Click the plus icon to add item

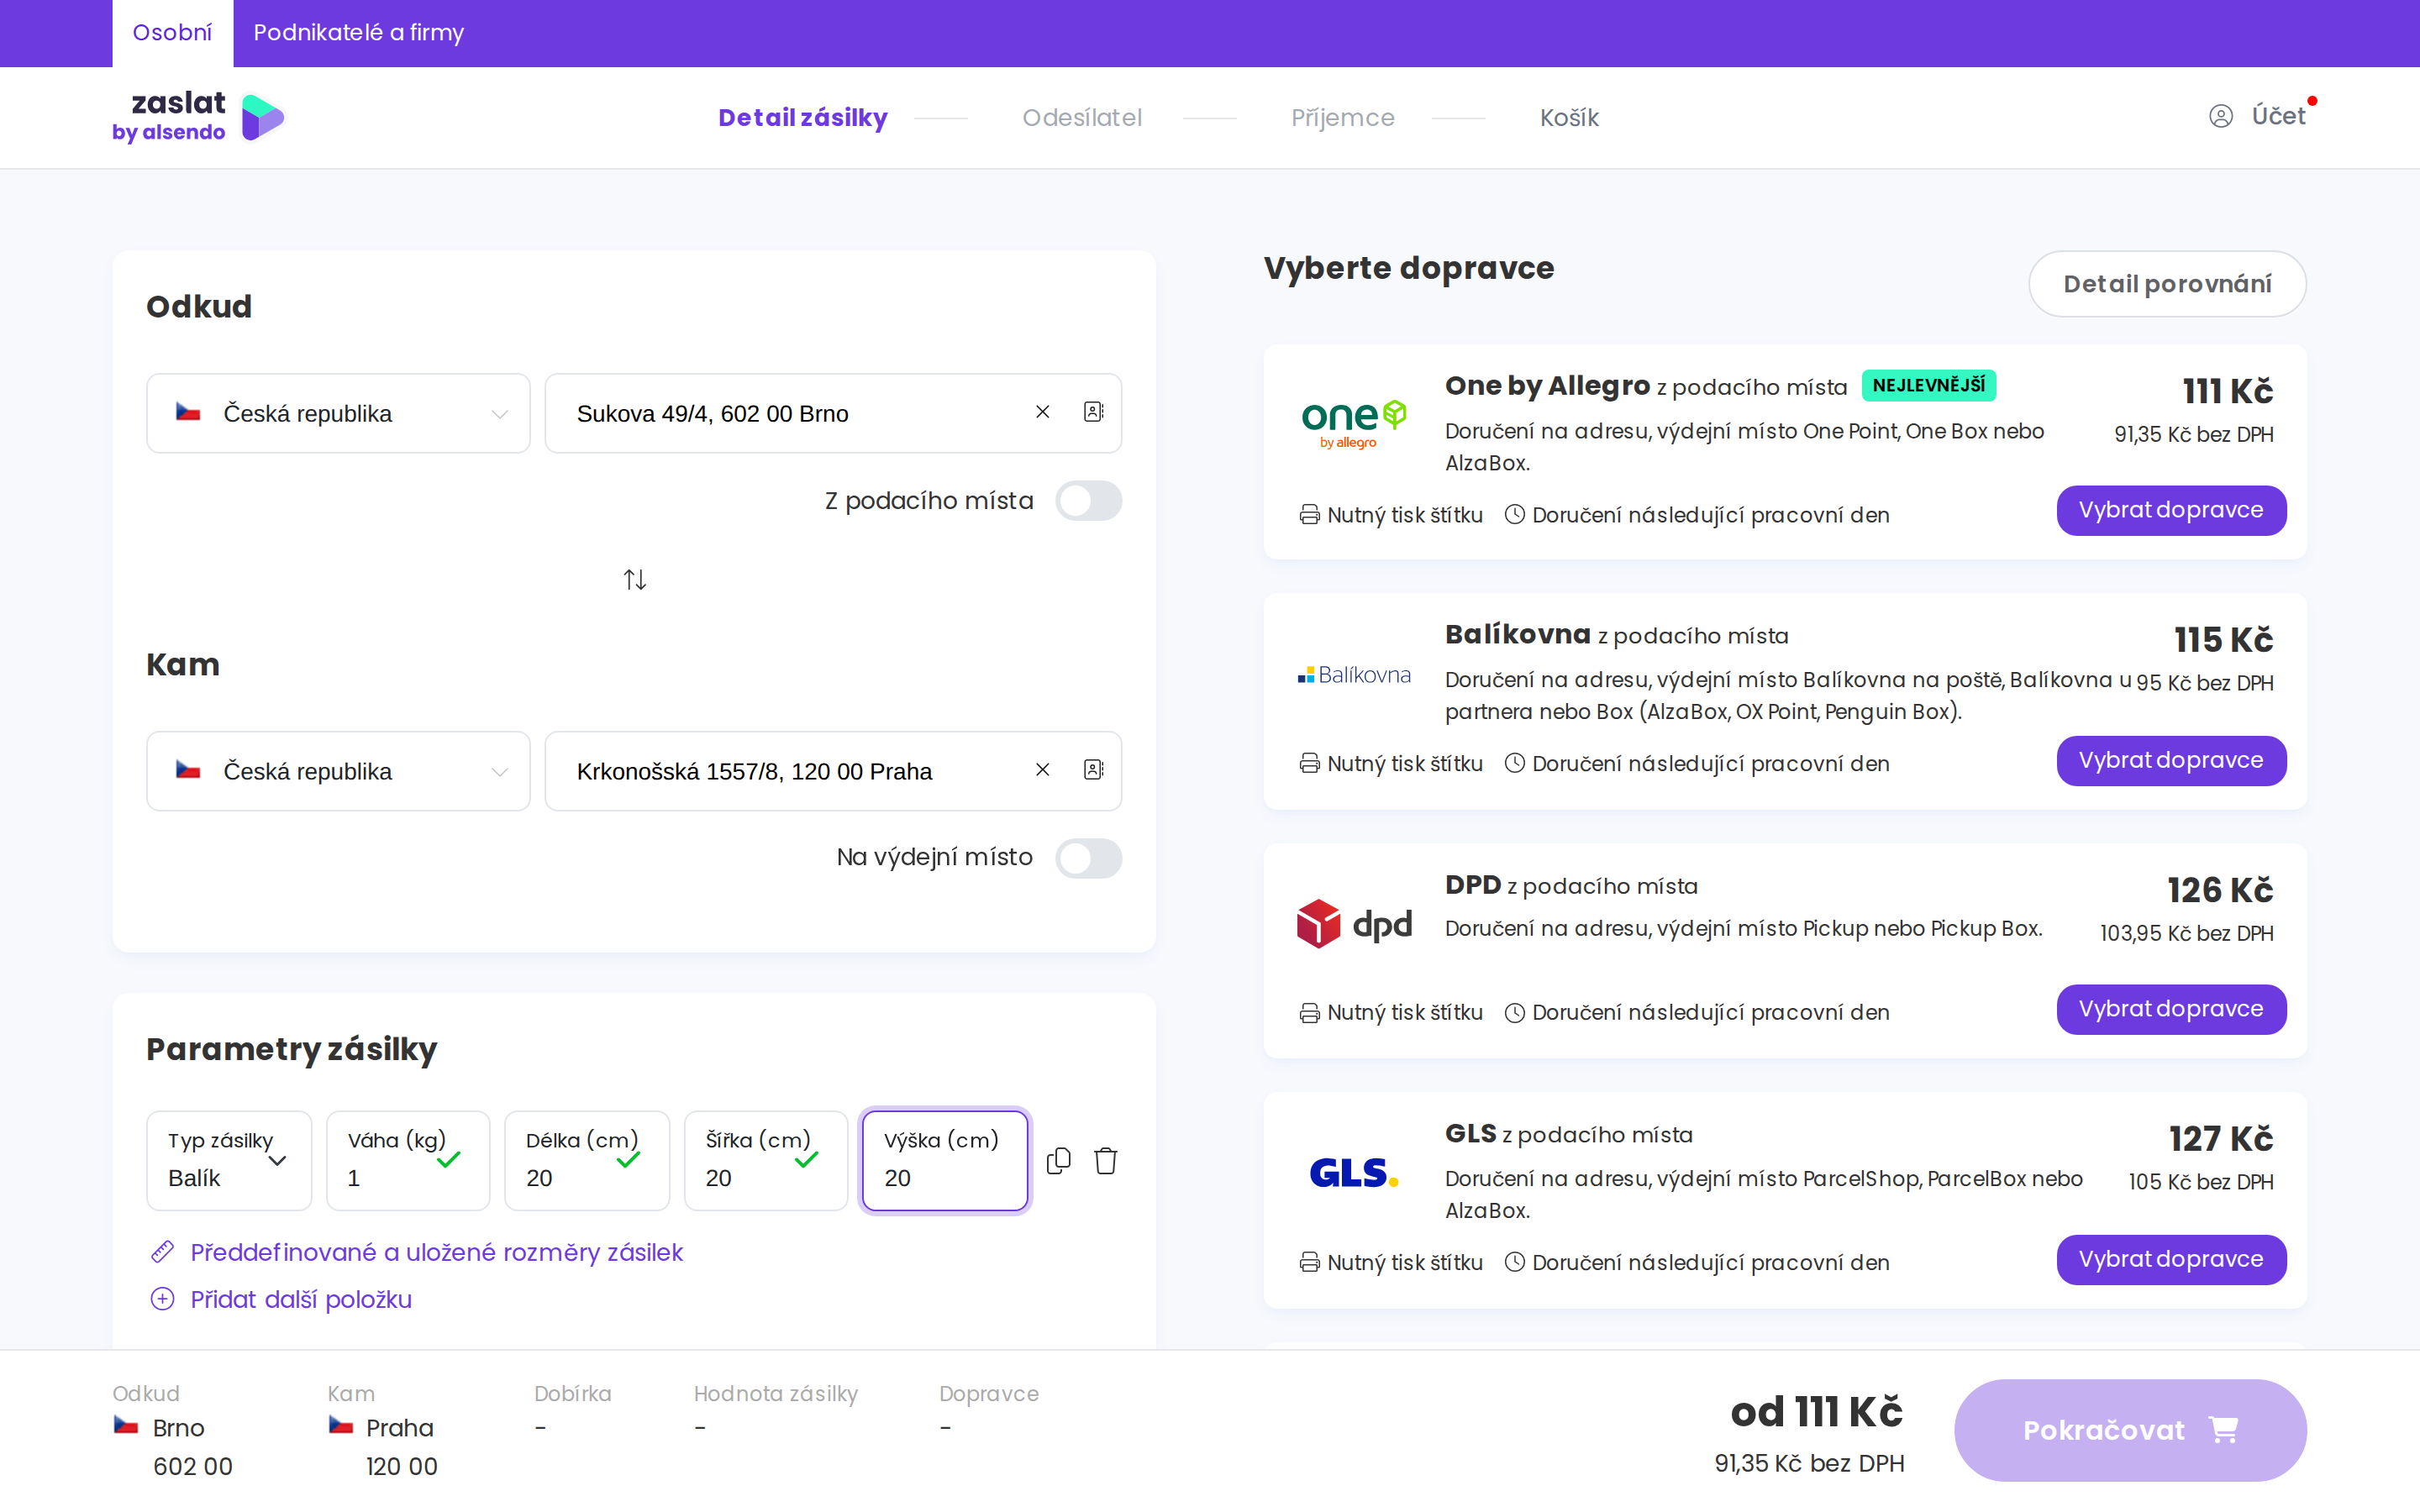(162, 1299)
